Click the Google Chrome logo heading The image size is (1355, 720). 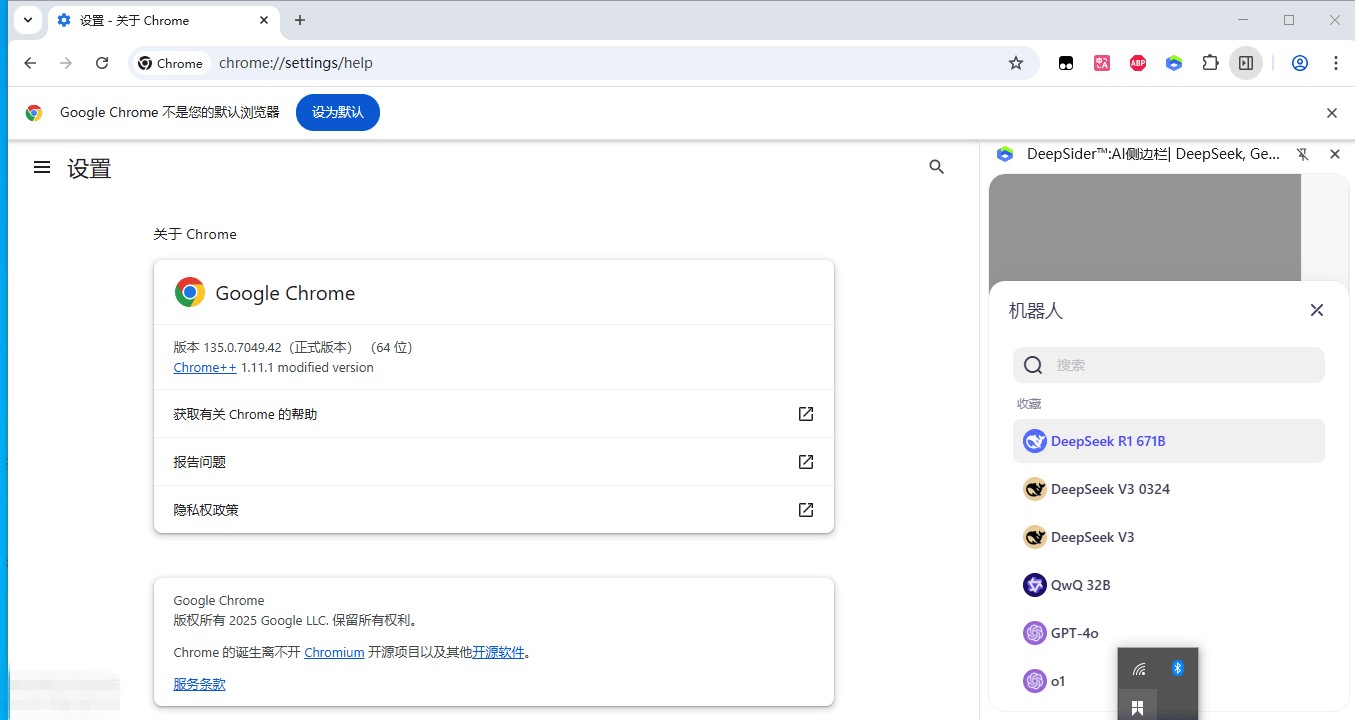click(265, 293)
